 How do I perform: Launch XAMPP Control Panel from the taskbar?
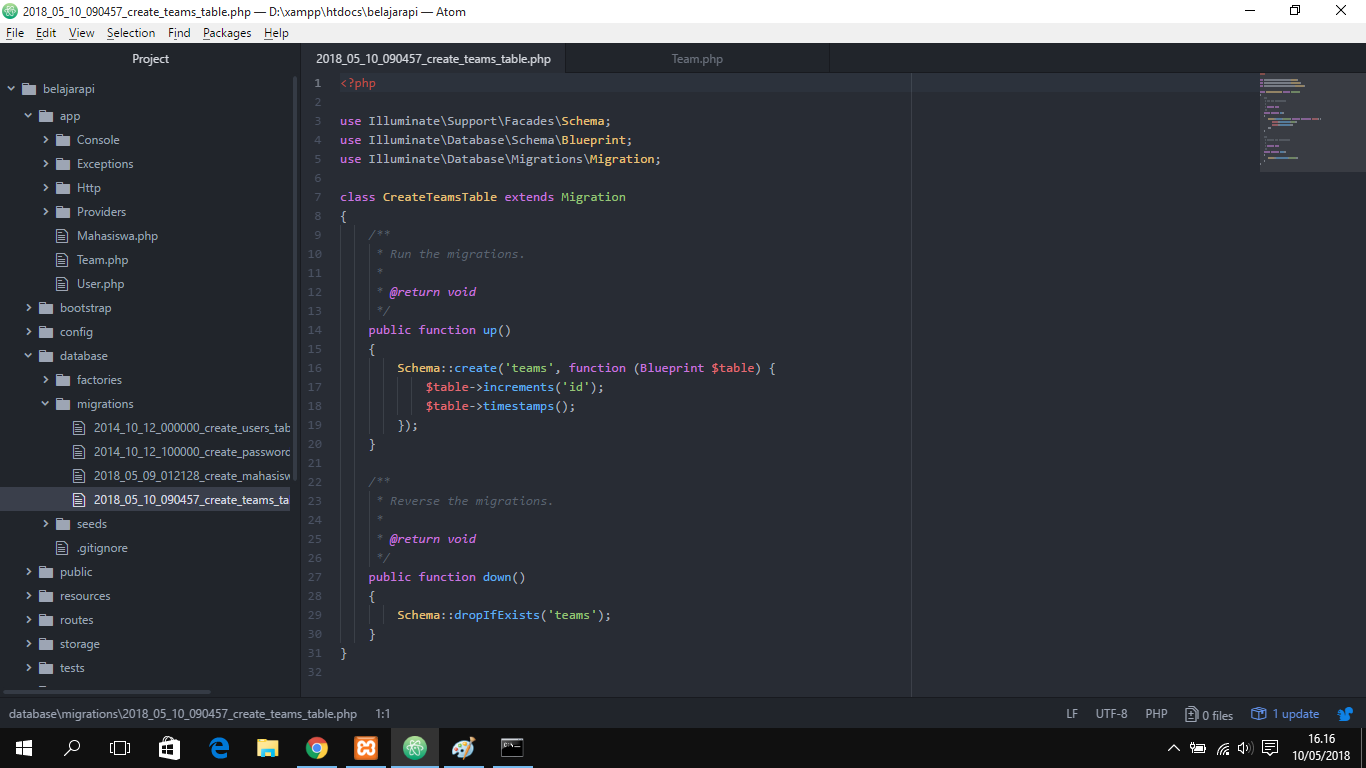click(x=365, y=748)
